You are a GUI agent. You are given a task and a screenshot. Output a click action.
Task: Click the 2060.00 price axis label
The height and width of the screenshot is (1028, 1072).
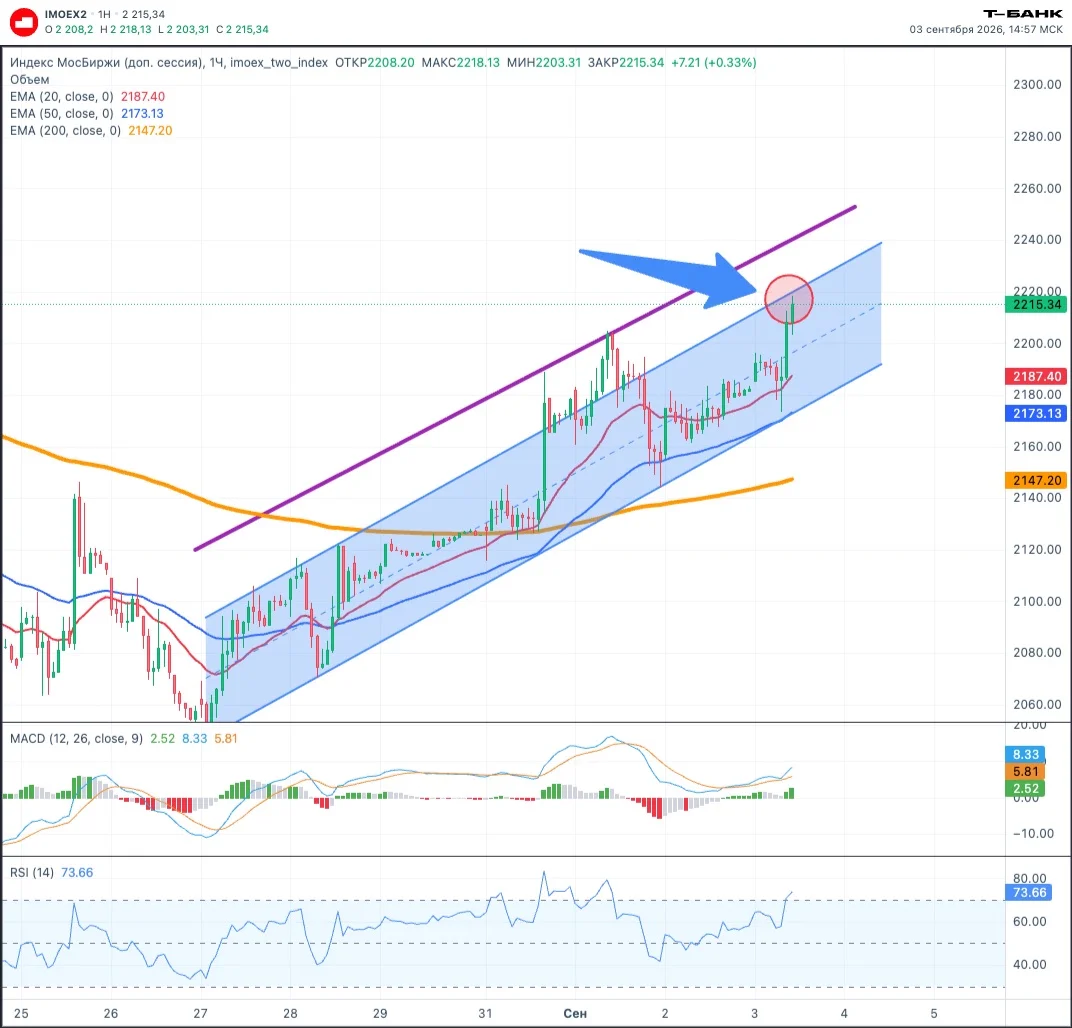(x=1037, y=704)
